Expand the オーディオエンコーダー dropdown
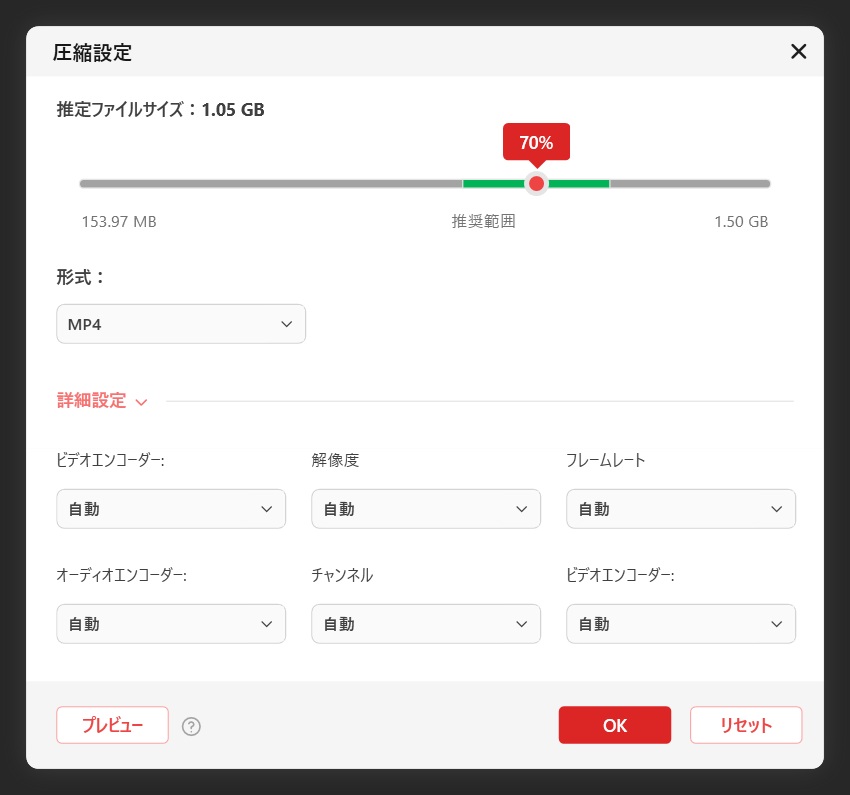Viewport: 850px width, 795px height. [171, 624]
